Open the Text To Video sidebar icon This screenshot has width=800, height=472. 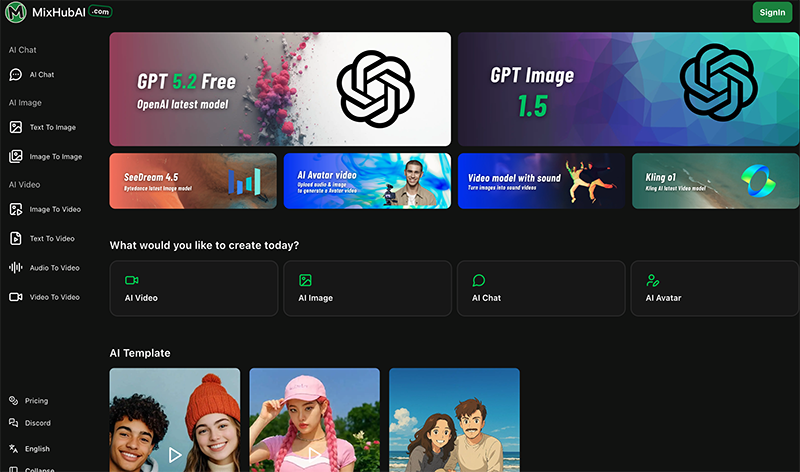tap(16, 238)
